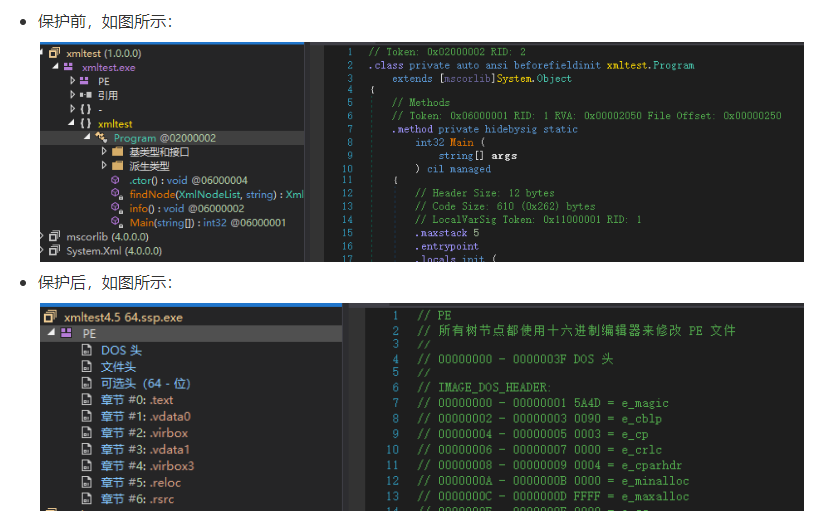The width and height of the screenshot is (827, 523).
Task: Select 章节 #6: .rsrc section
Action: [139, 499]
